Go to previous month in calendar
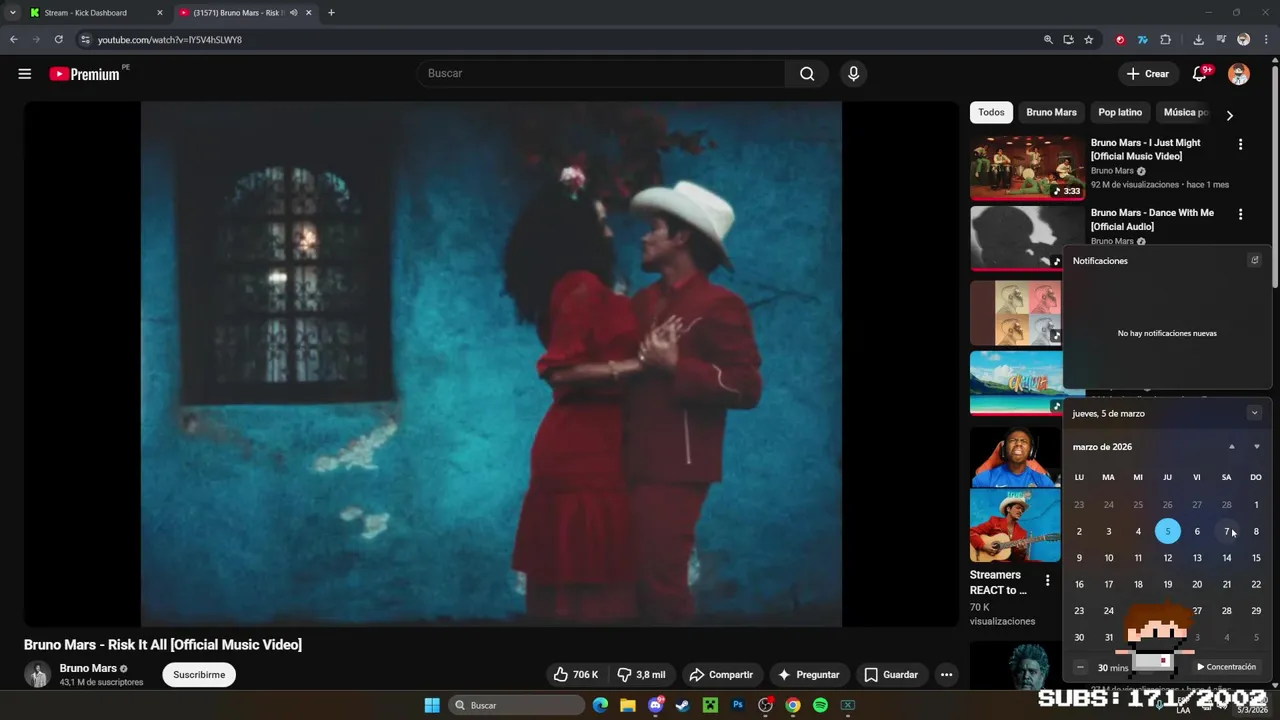Screen dimensions: 1280x720 tap(1231, 447)
